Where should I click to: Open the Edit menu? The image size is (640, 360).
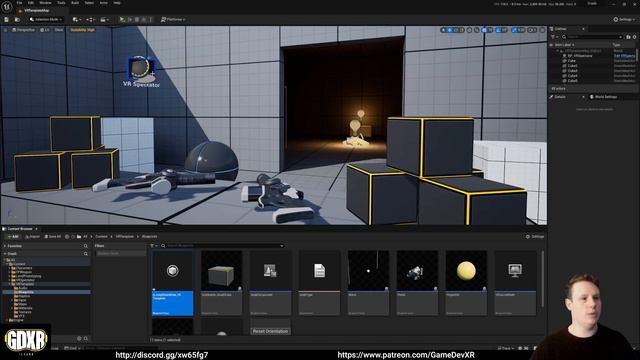pyautogui.click(x=31, y=3)
